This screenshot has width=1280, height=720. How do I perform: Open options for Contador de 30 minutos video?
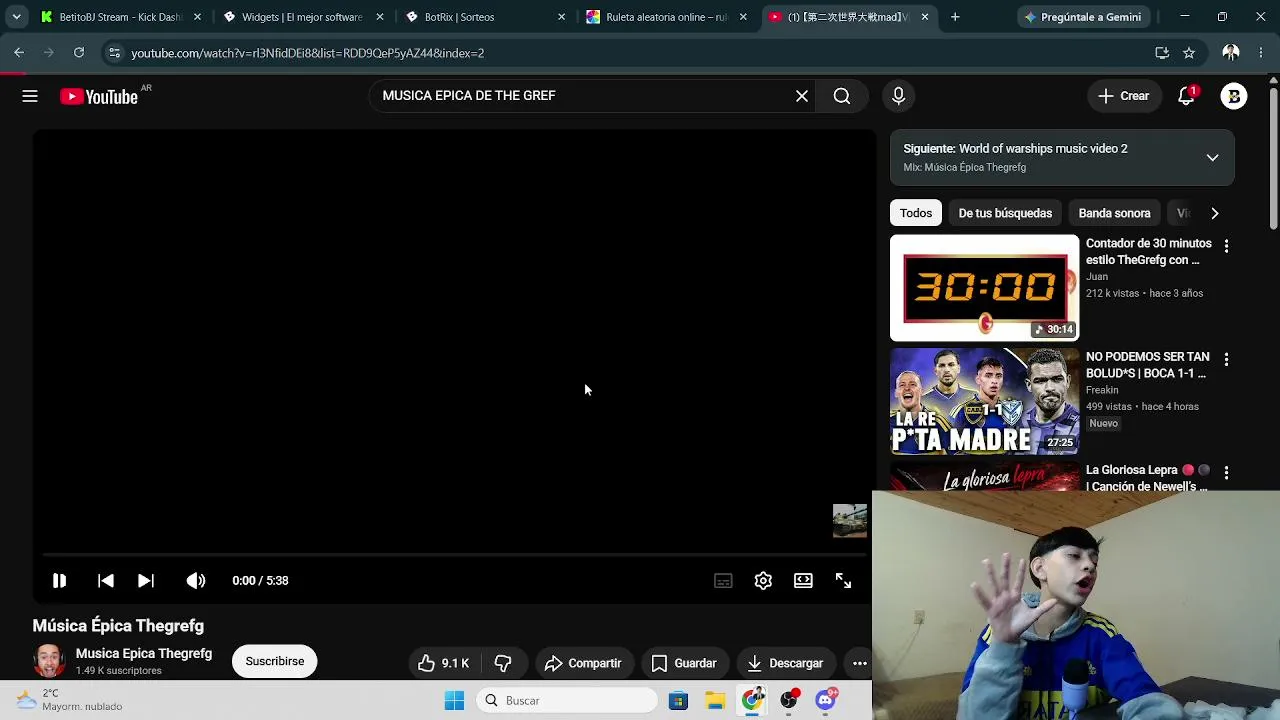(x=1226, y=245)
